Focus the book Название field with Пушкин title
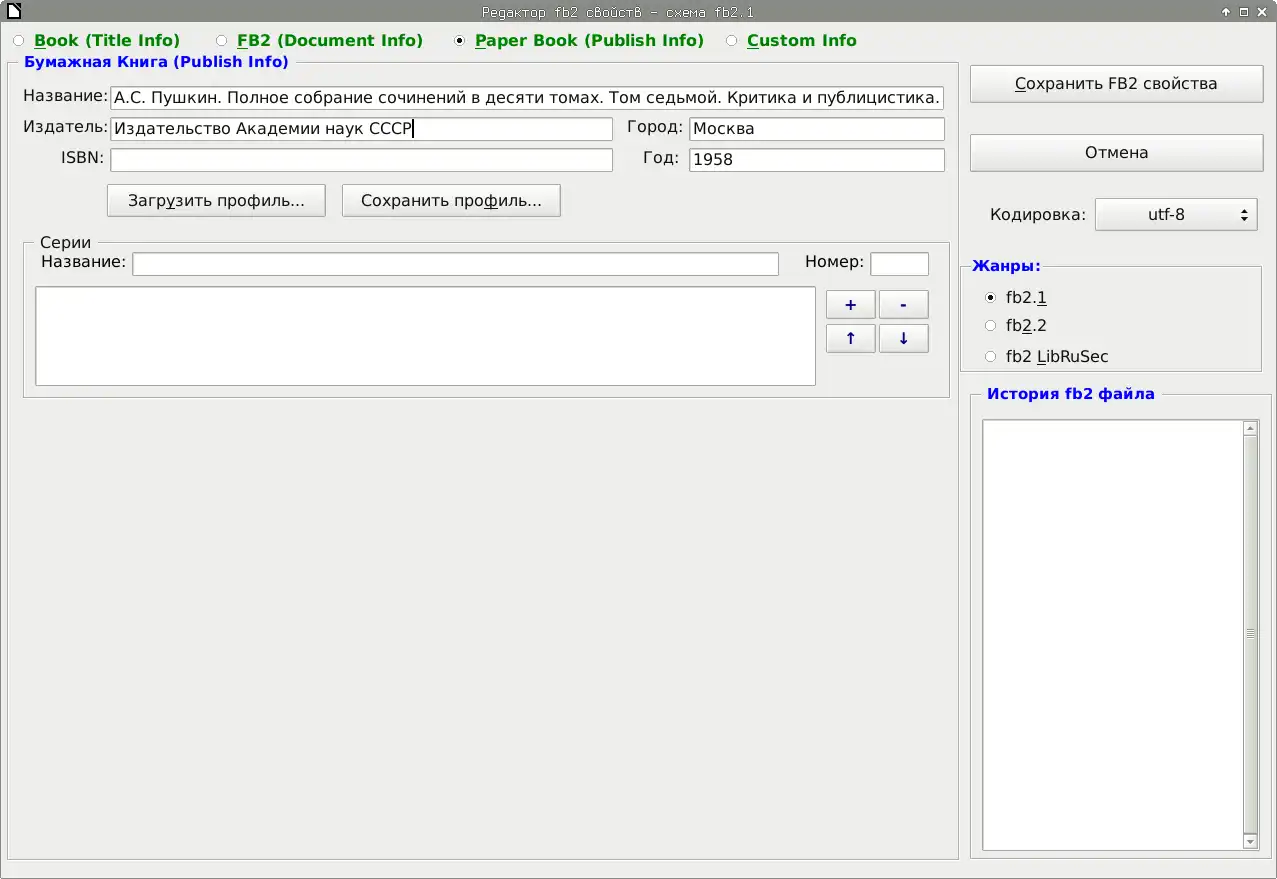Viewport: 1277px width, 879px height. point(527,98)
